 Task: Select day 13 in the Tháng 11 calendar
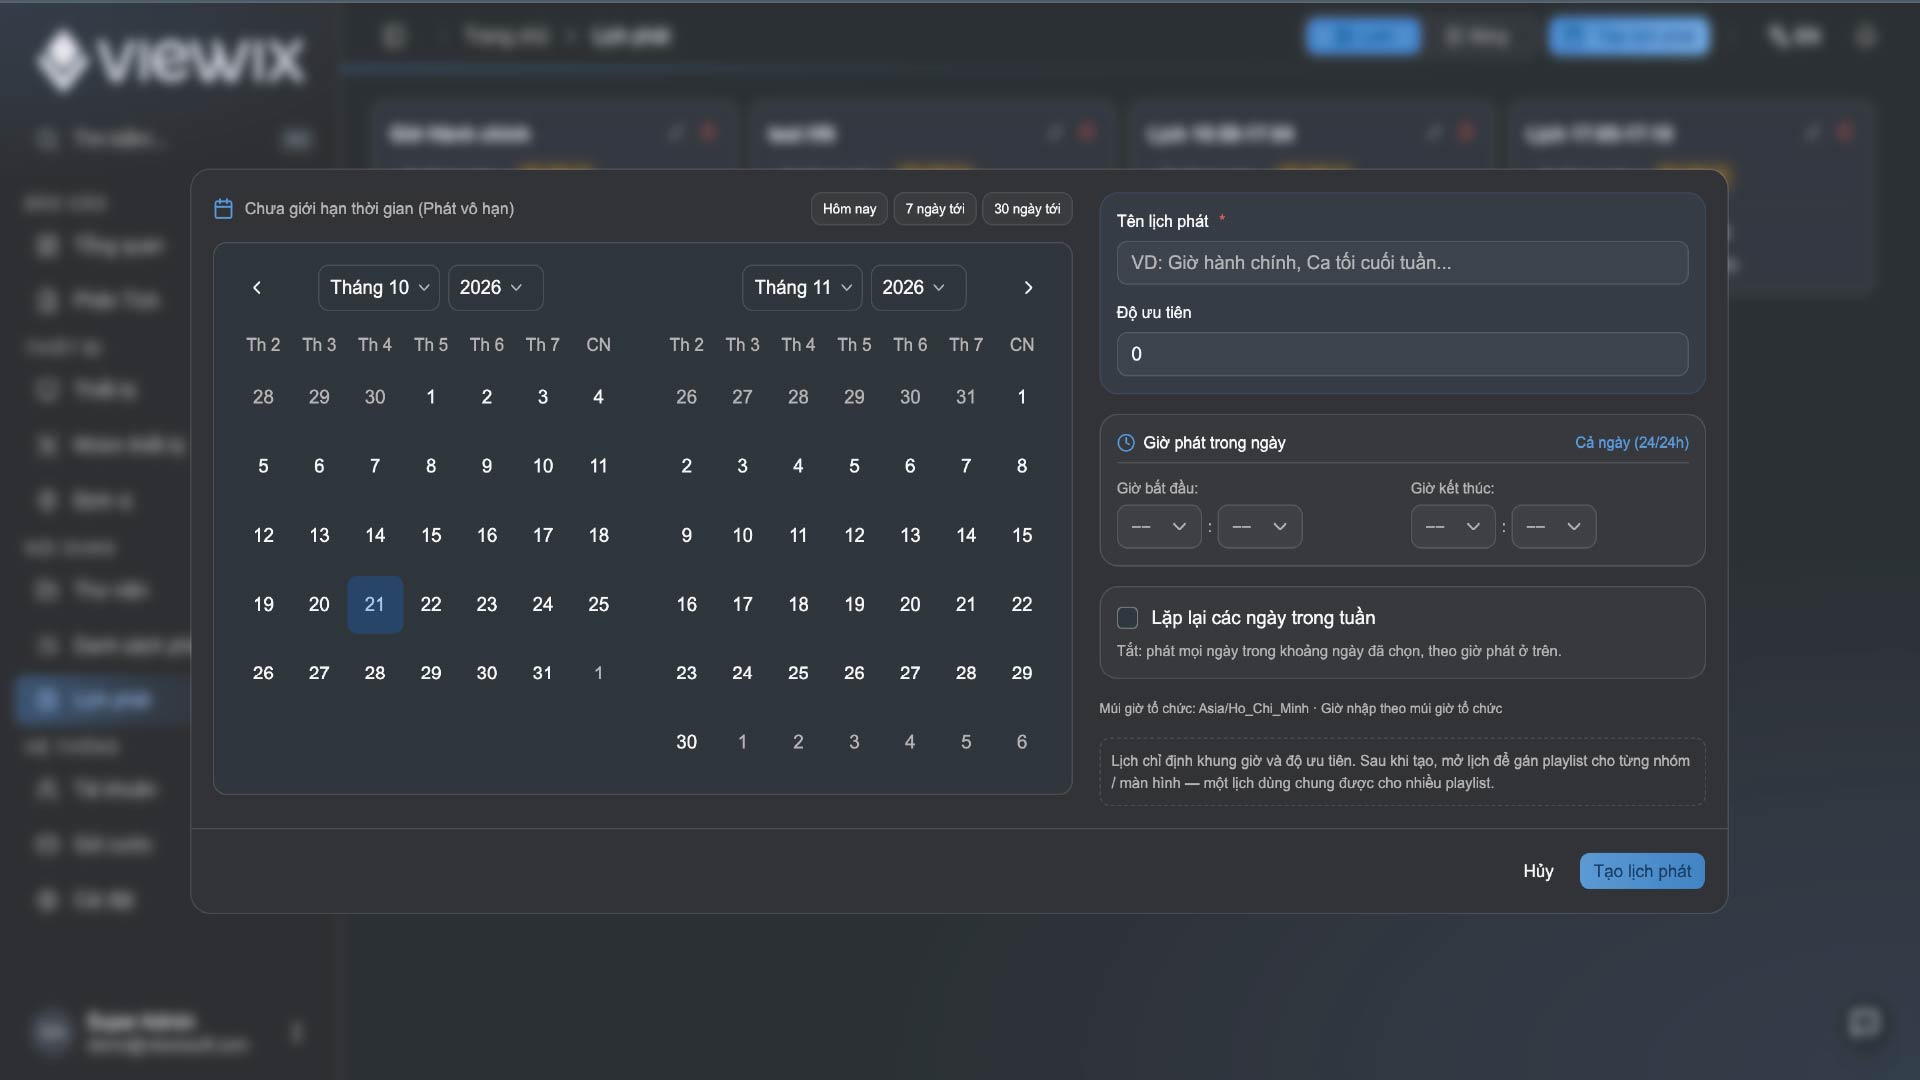(x=910, y=535)
